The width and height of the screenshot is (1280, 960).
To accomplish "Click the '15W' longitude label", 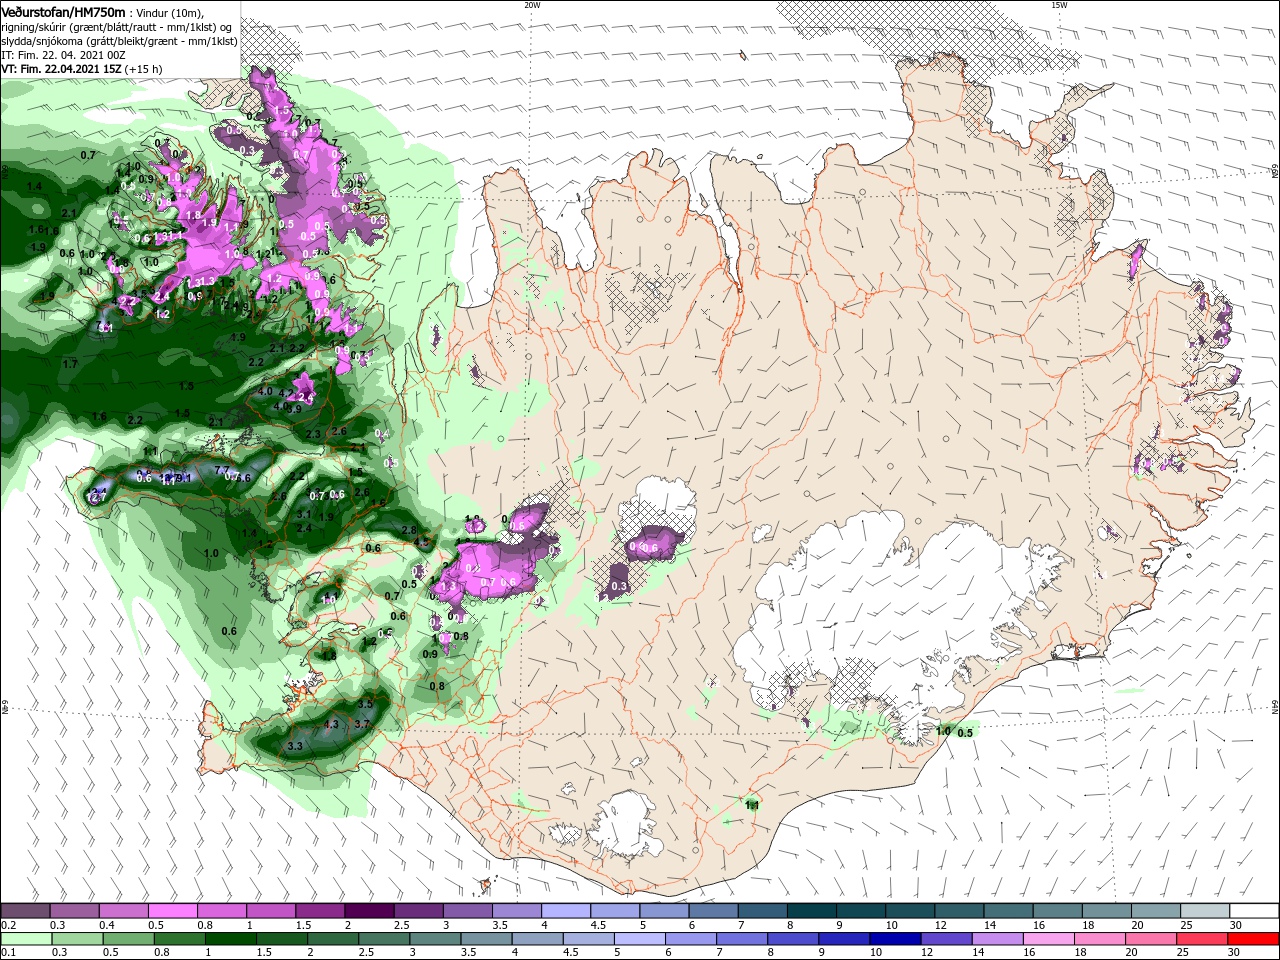I will click(1058, 5).
